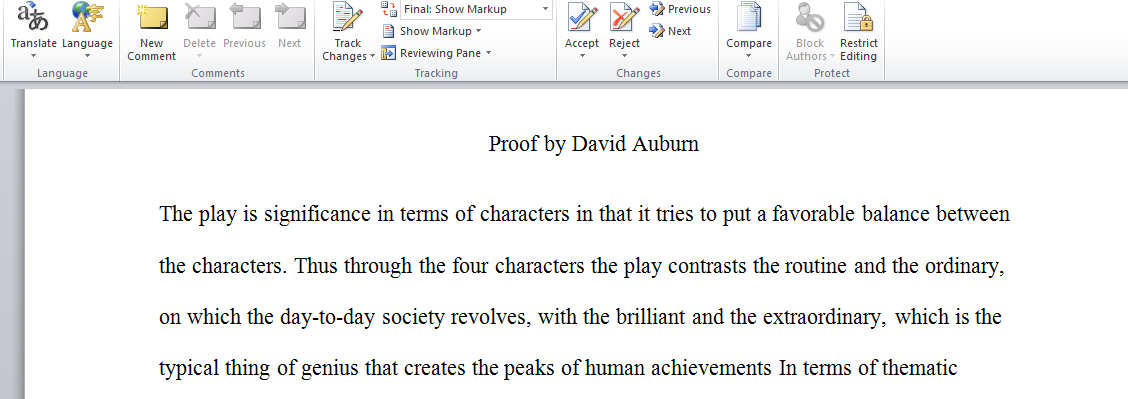This screenshot has height=399, width=1128.
Task: Open the Compare documents tool
Action: (748, 25)
